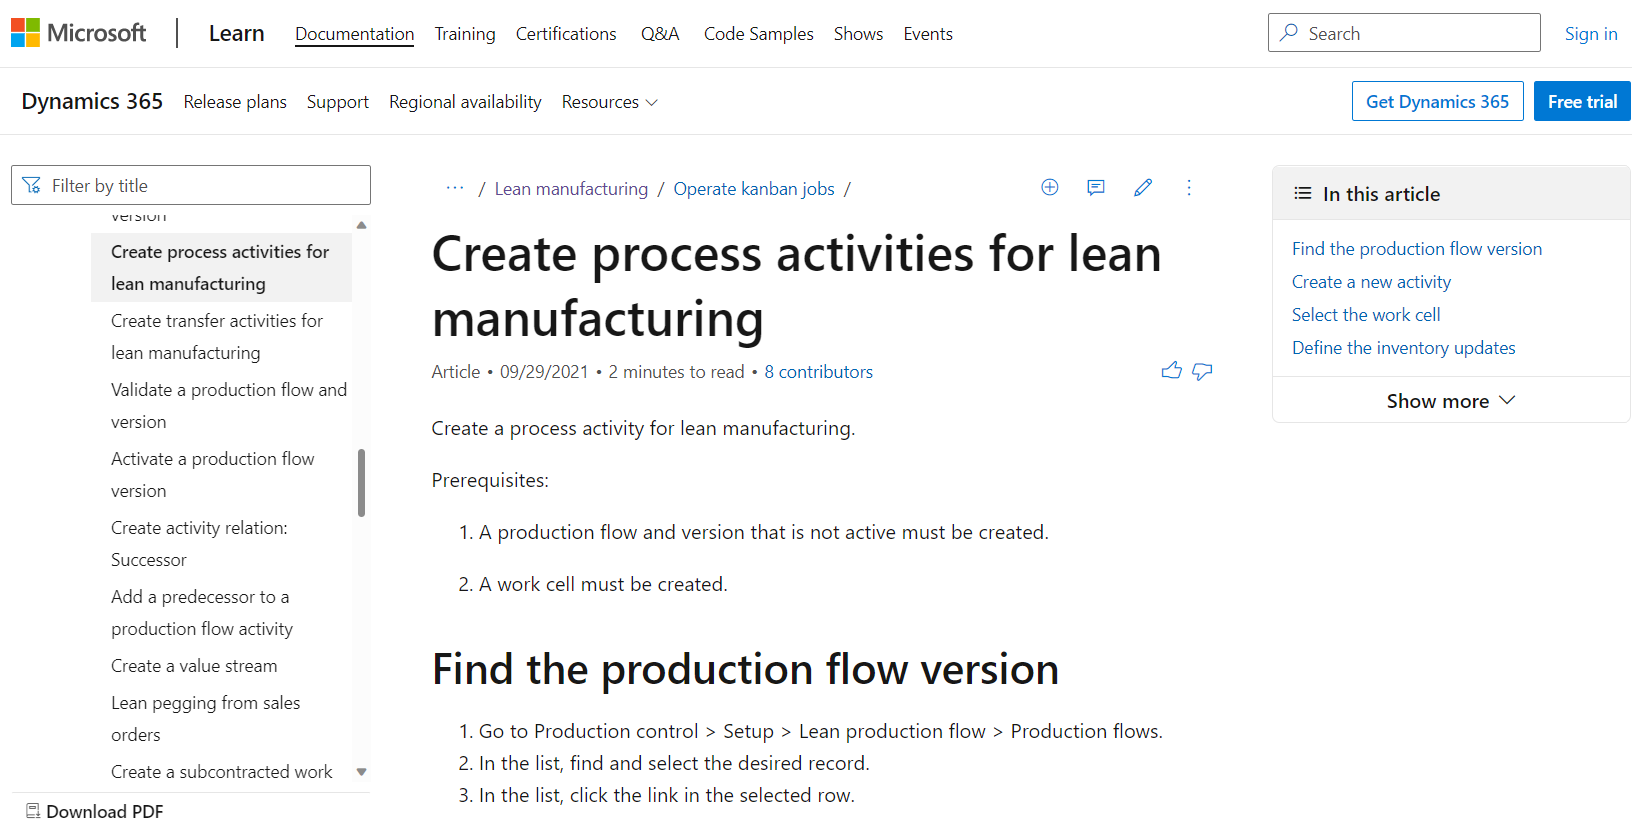This screenshot has height=821, width=1632.
Task: Open the more actions vertical dots
Action: (x=1189, y=187)
